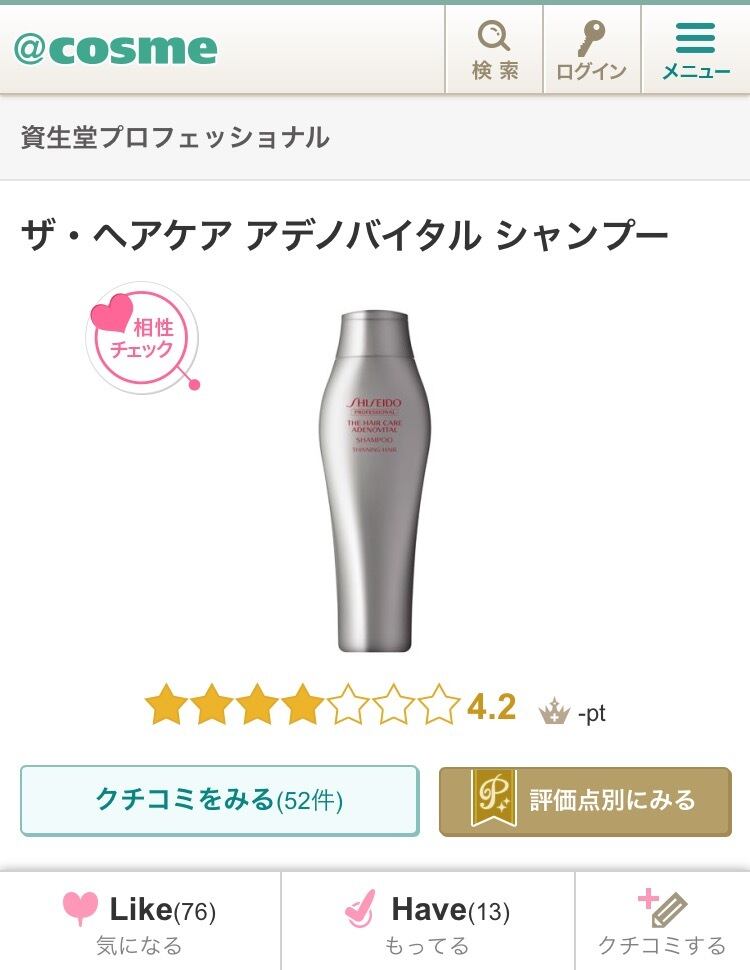Click the 4.2 rating score
Image resolution: width=750 pixels, height=970 pixels.
(x=491, y=706)
